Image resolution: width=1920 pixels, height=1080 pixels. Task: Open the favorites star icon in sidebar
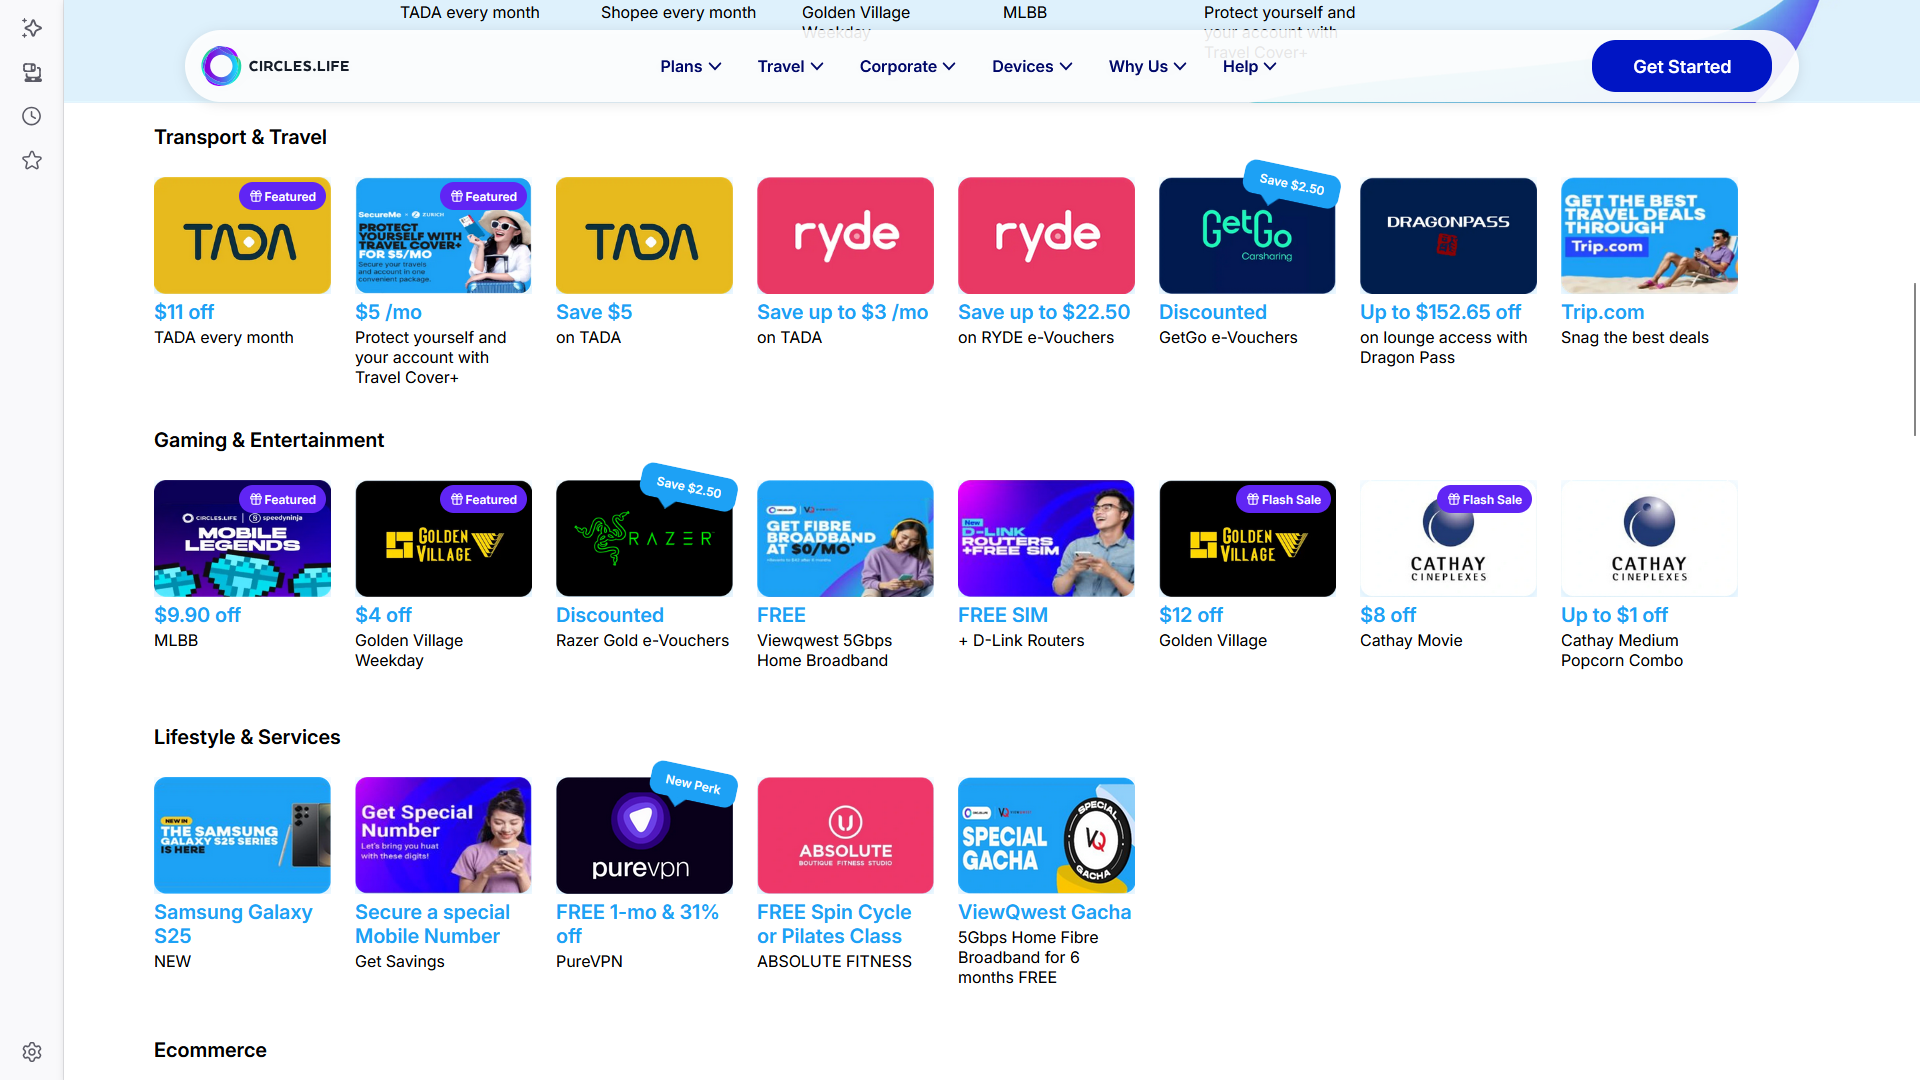click(32, 160)
